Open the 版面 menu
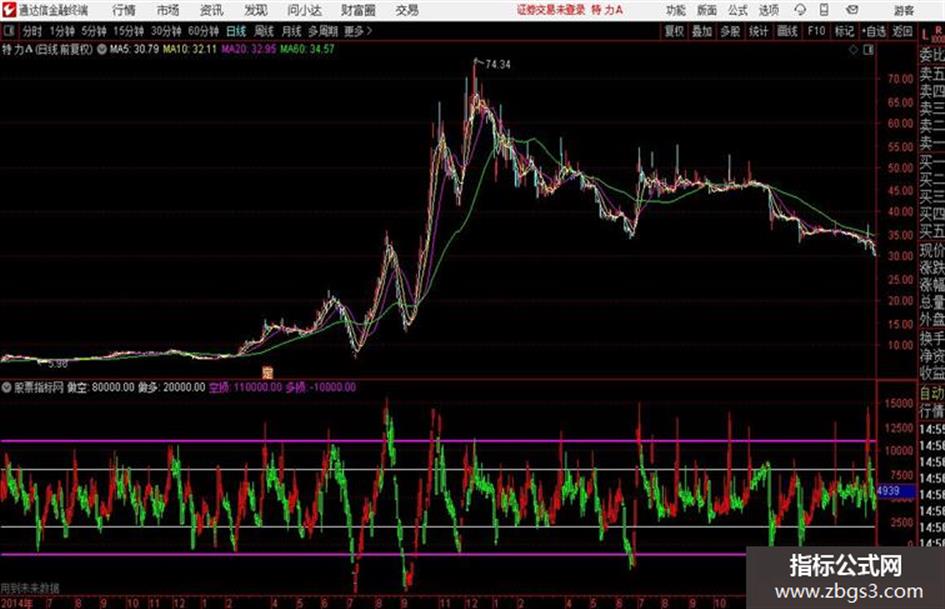 [706, 10]
